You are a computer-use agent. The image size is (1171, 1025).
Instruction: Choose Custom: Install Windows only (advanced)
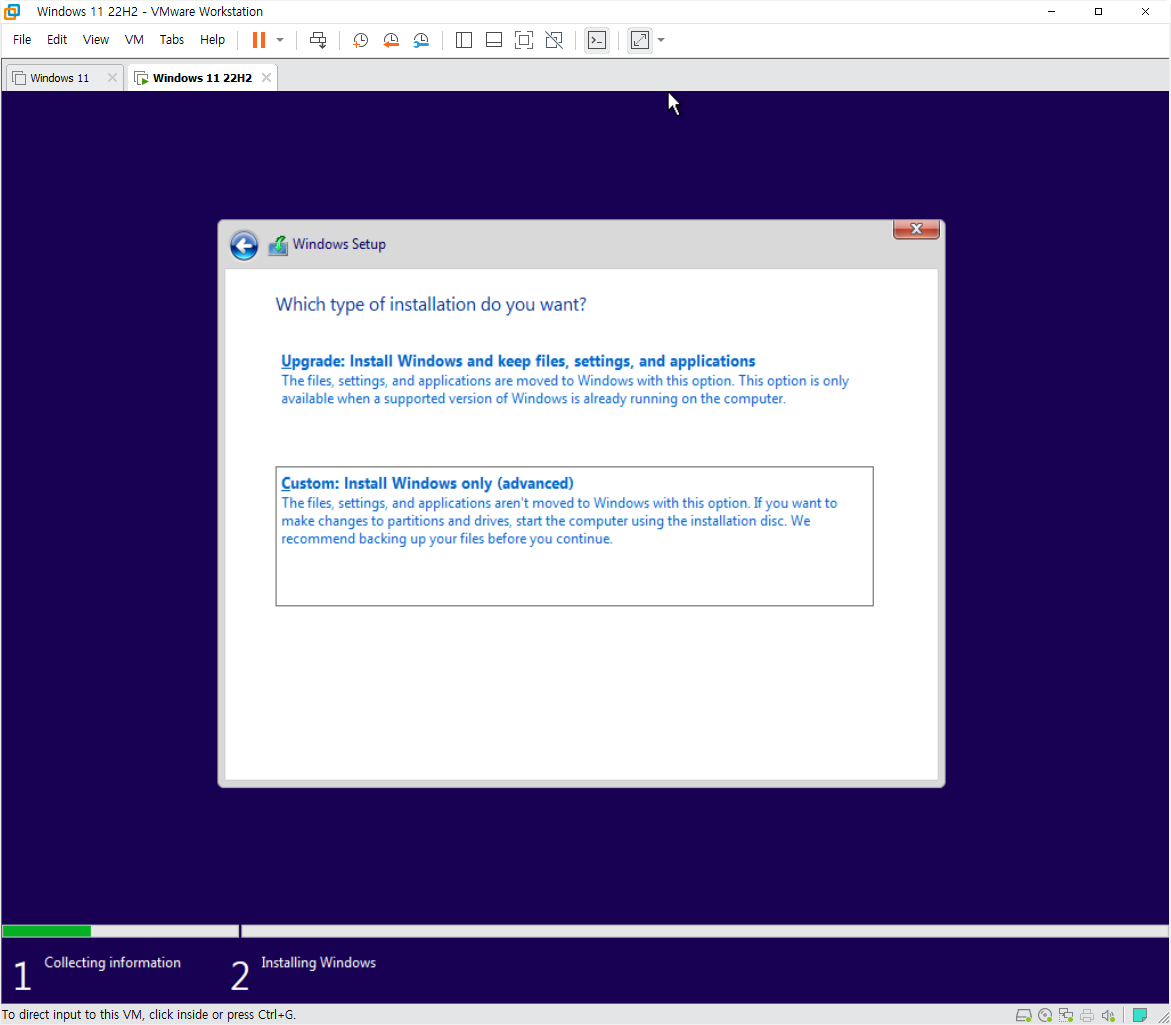coord(574,536)
